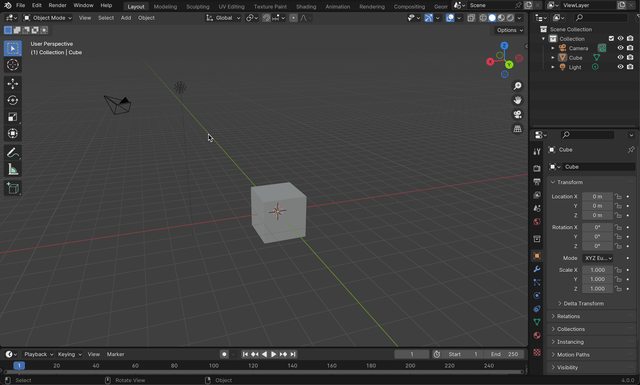Screen dimensions: 640x385
Task: Choose the Move tool
Action: [x=13, y=84]
